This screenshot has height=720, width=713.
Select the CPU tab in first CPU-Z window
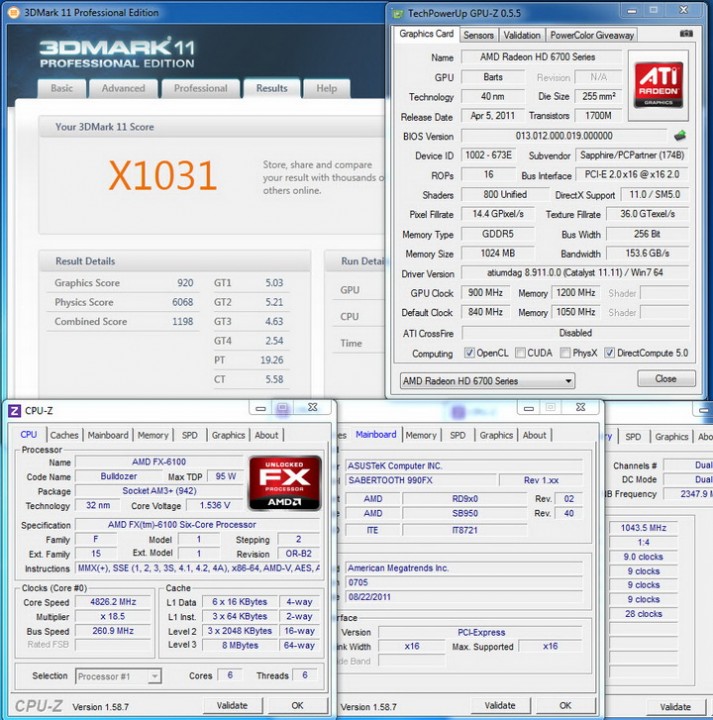coord(28,434)
